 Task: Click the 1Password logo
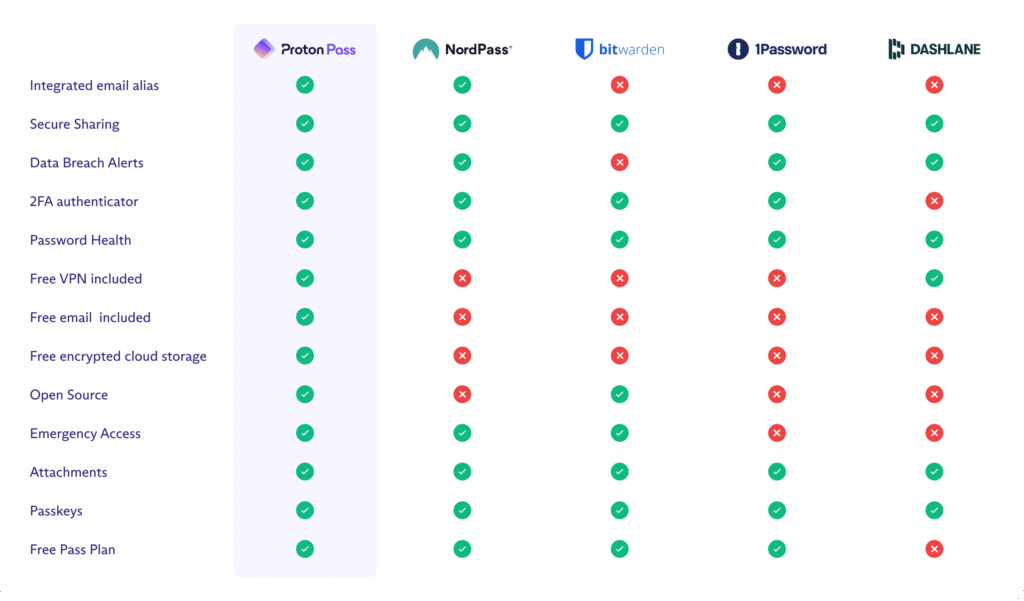click(x=777, y=49)
